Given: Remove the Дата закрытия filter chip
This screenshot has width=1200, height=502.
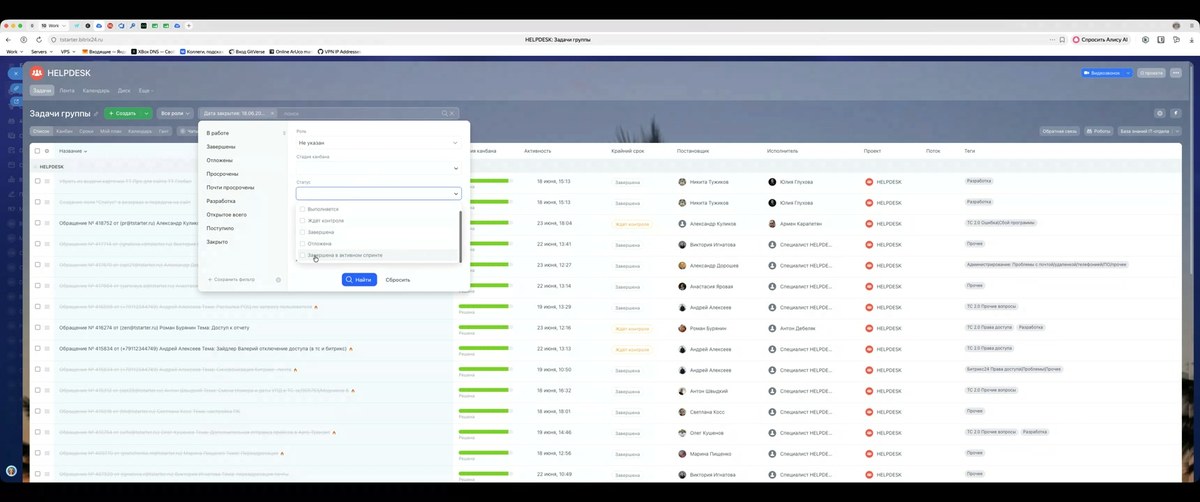Looking at the screenshot, I should (x=272, y=114).
